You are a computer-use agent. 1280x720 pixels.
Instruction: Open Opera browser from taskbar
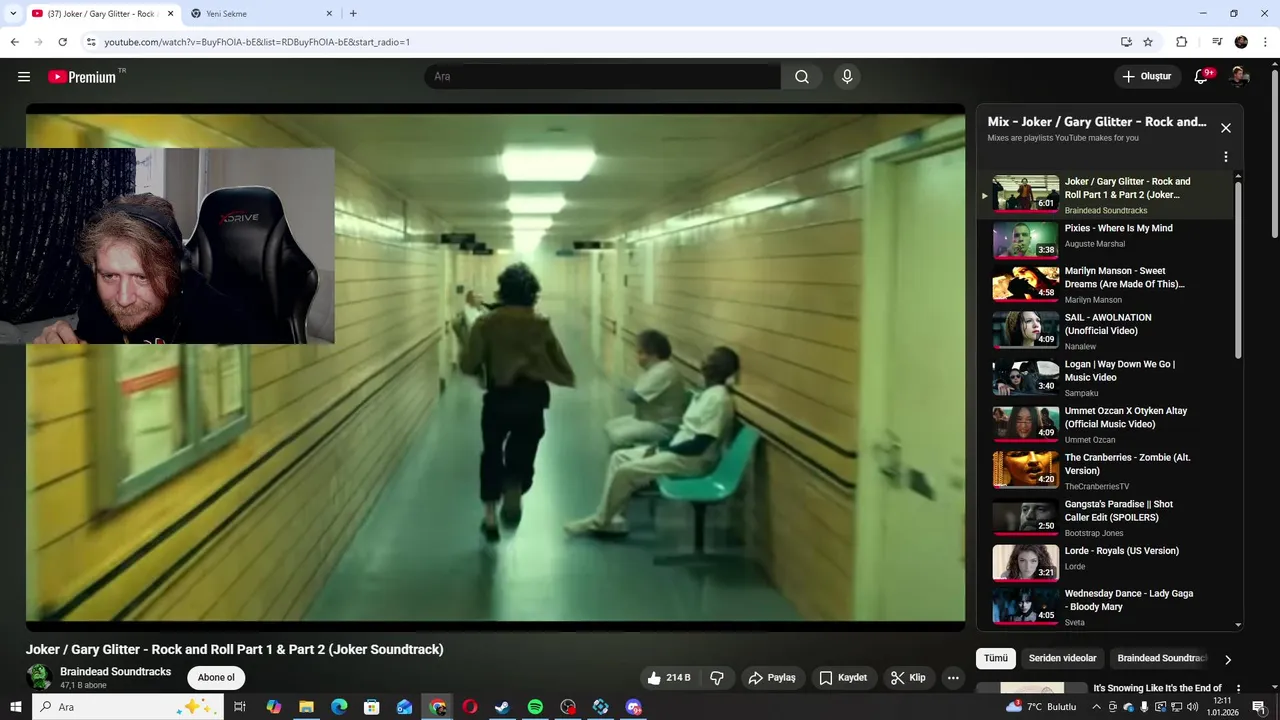[x=470, y=707]
